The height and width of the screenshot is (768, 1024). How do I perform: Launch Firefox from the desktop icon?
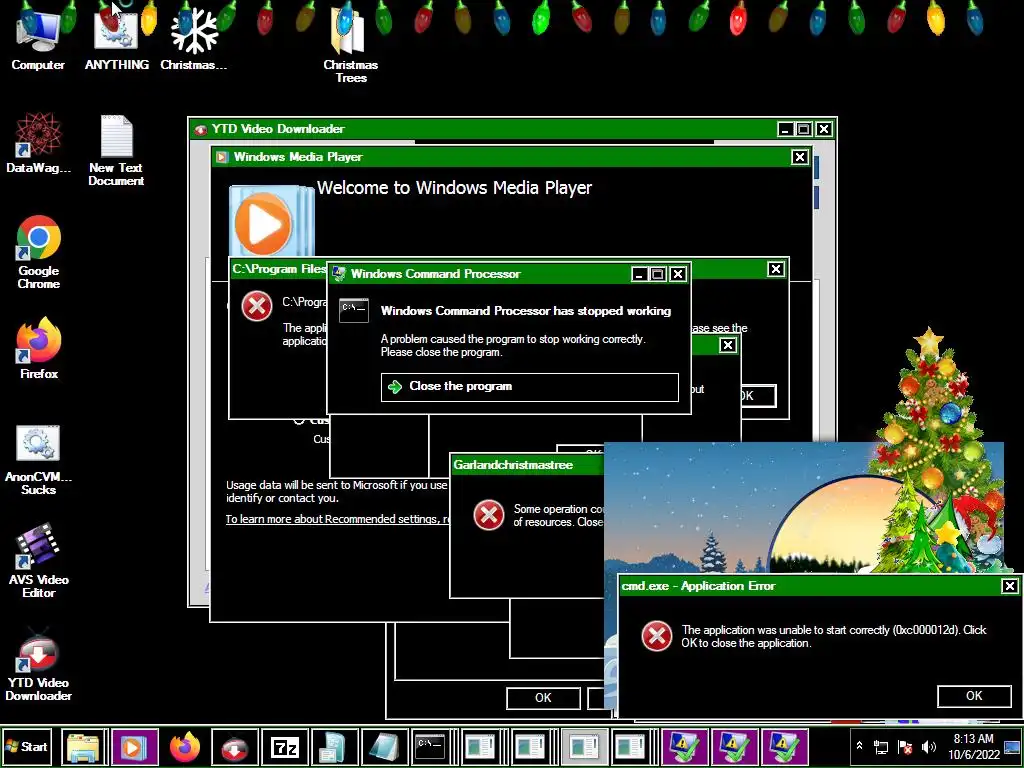(39, 349)
